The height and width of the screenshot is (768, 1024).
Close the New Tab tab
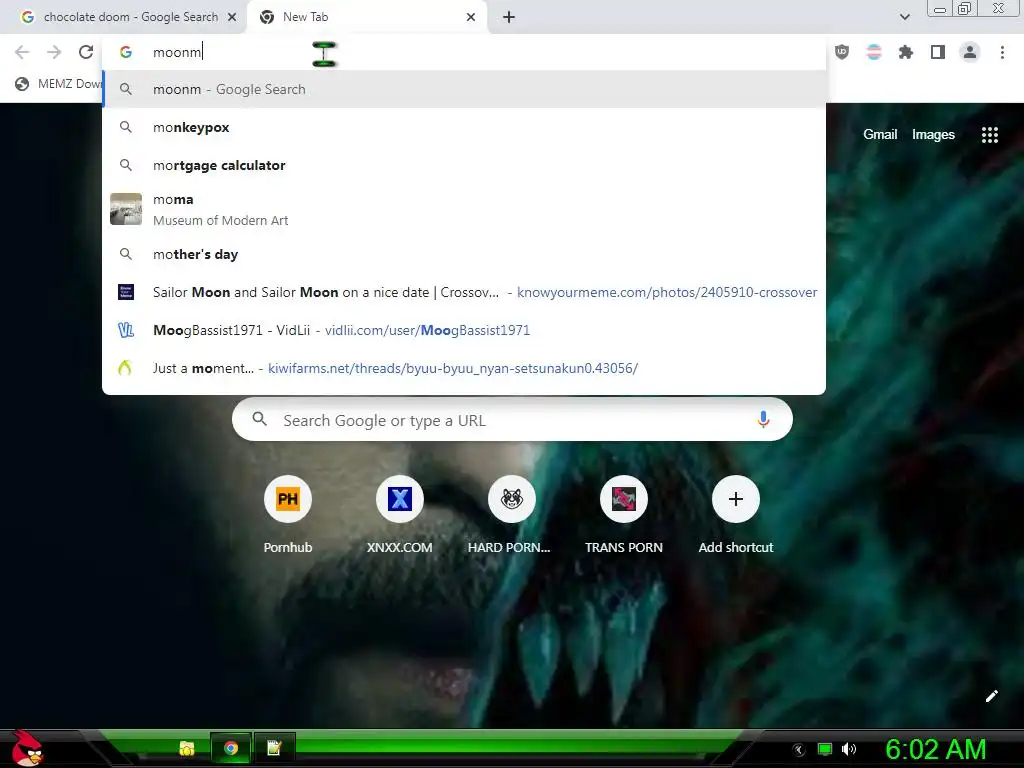coord(471,17)
